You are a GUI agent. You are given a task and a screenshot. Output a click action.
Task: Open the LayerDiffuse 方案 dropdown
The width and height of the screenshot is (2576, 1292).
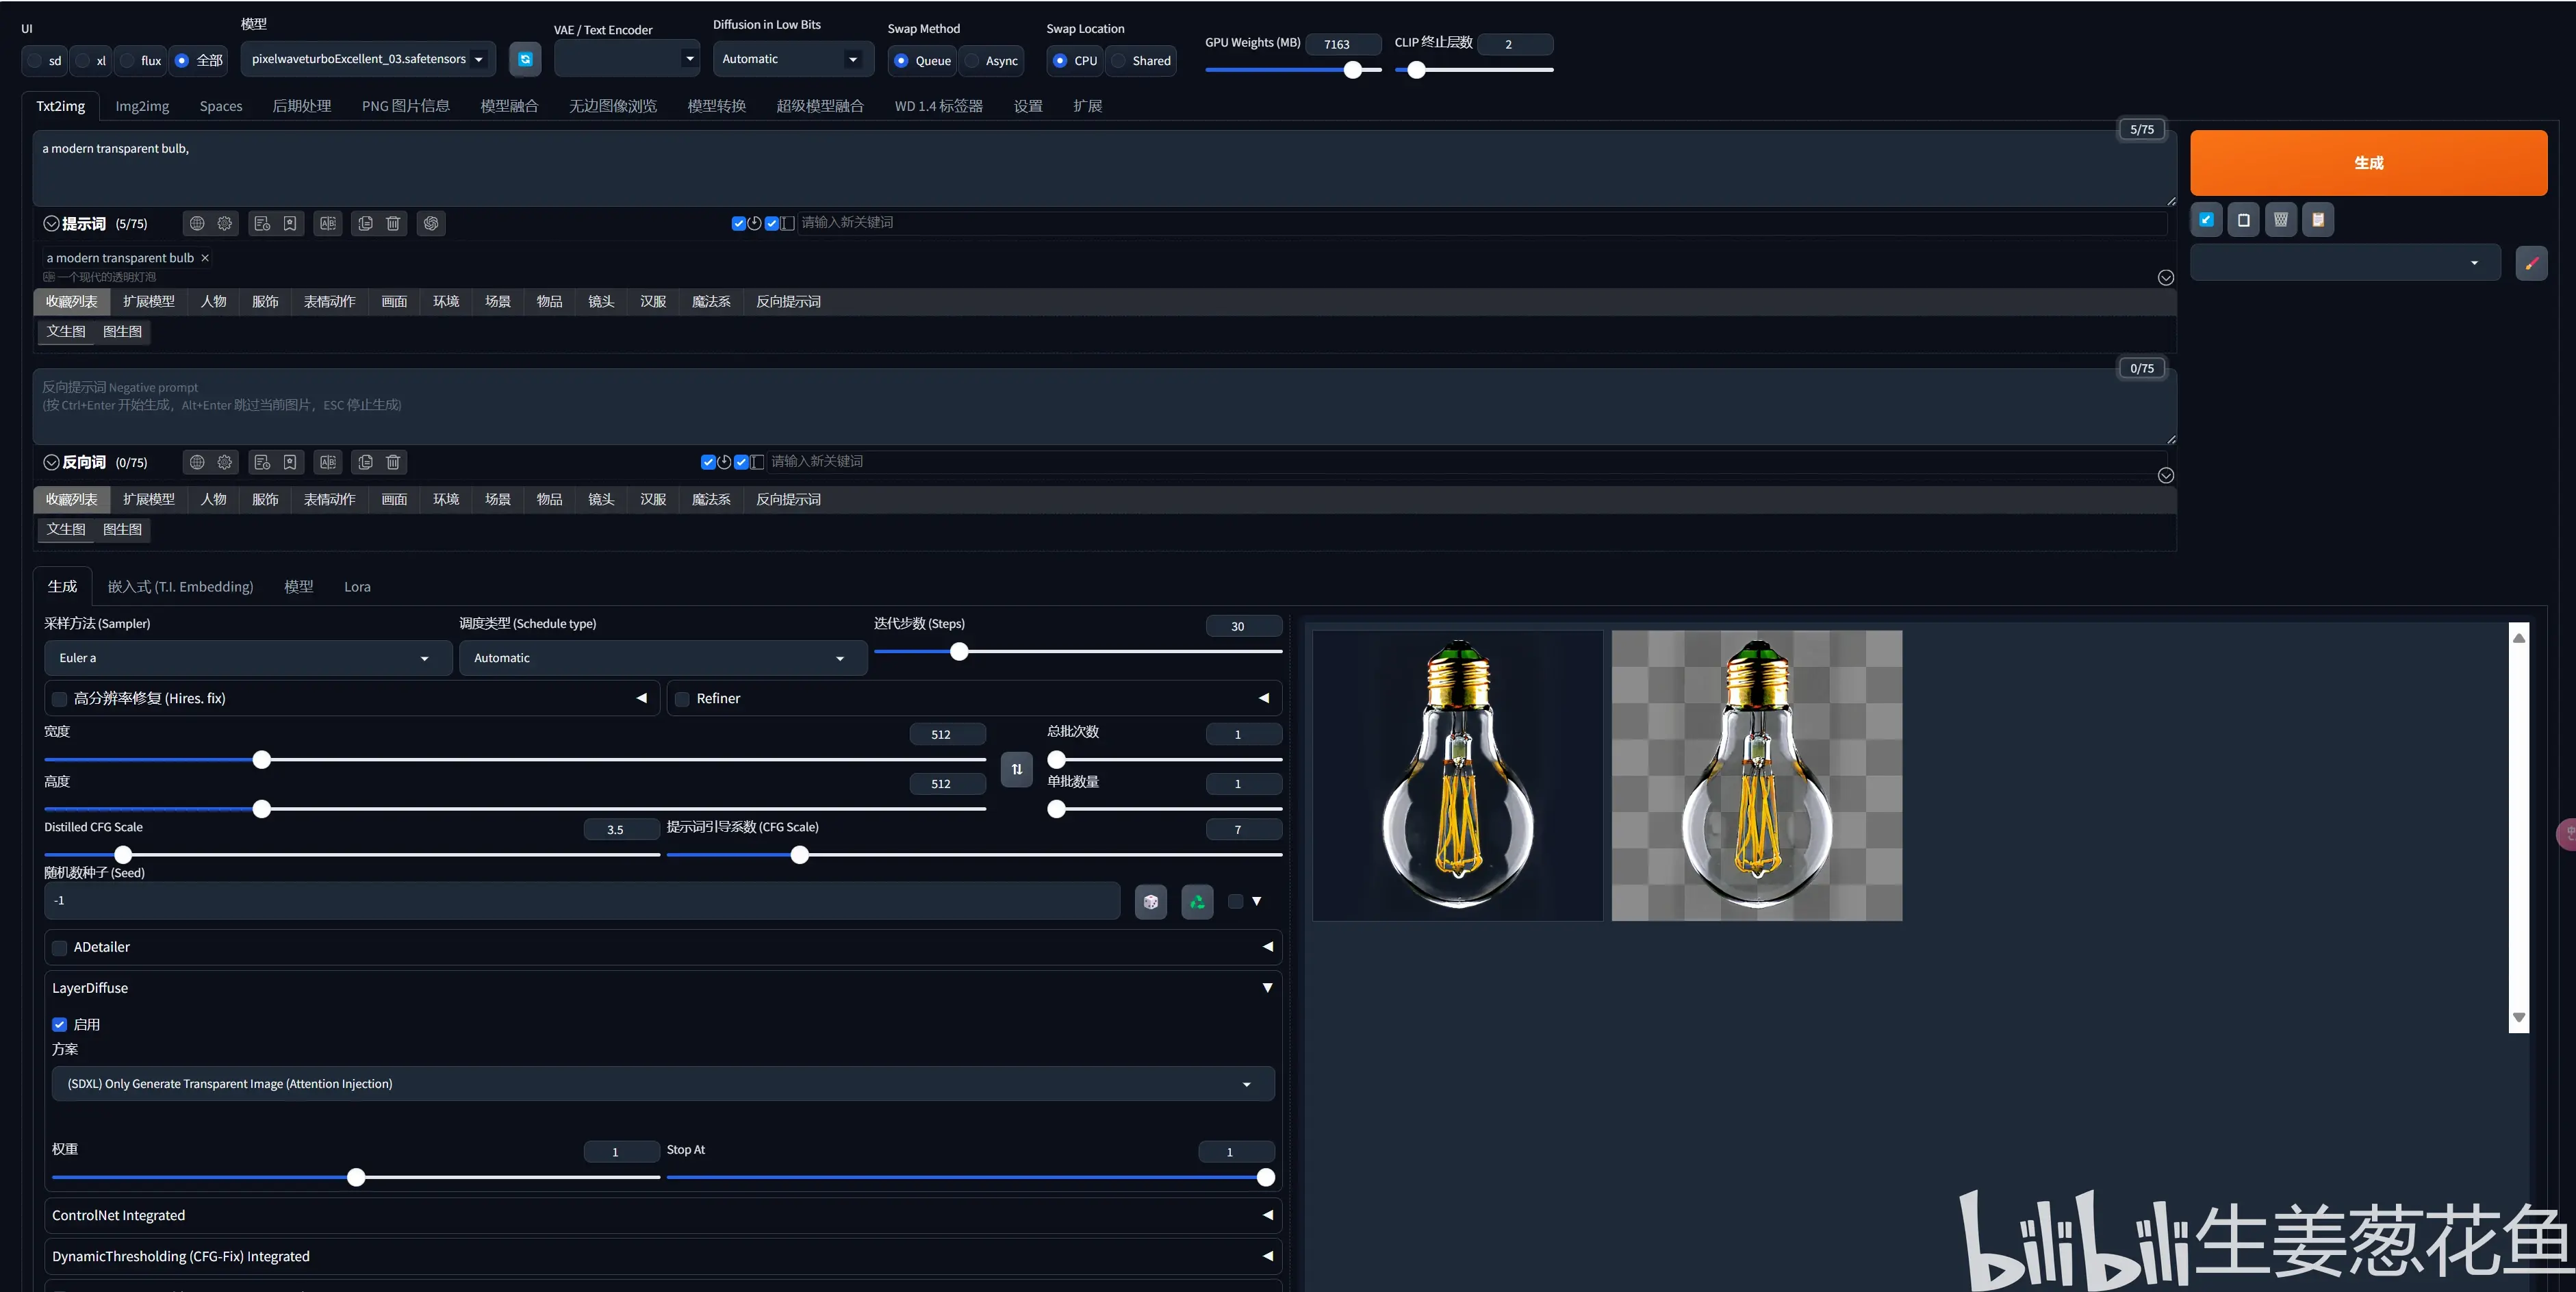coord(663,1084)
